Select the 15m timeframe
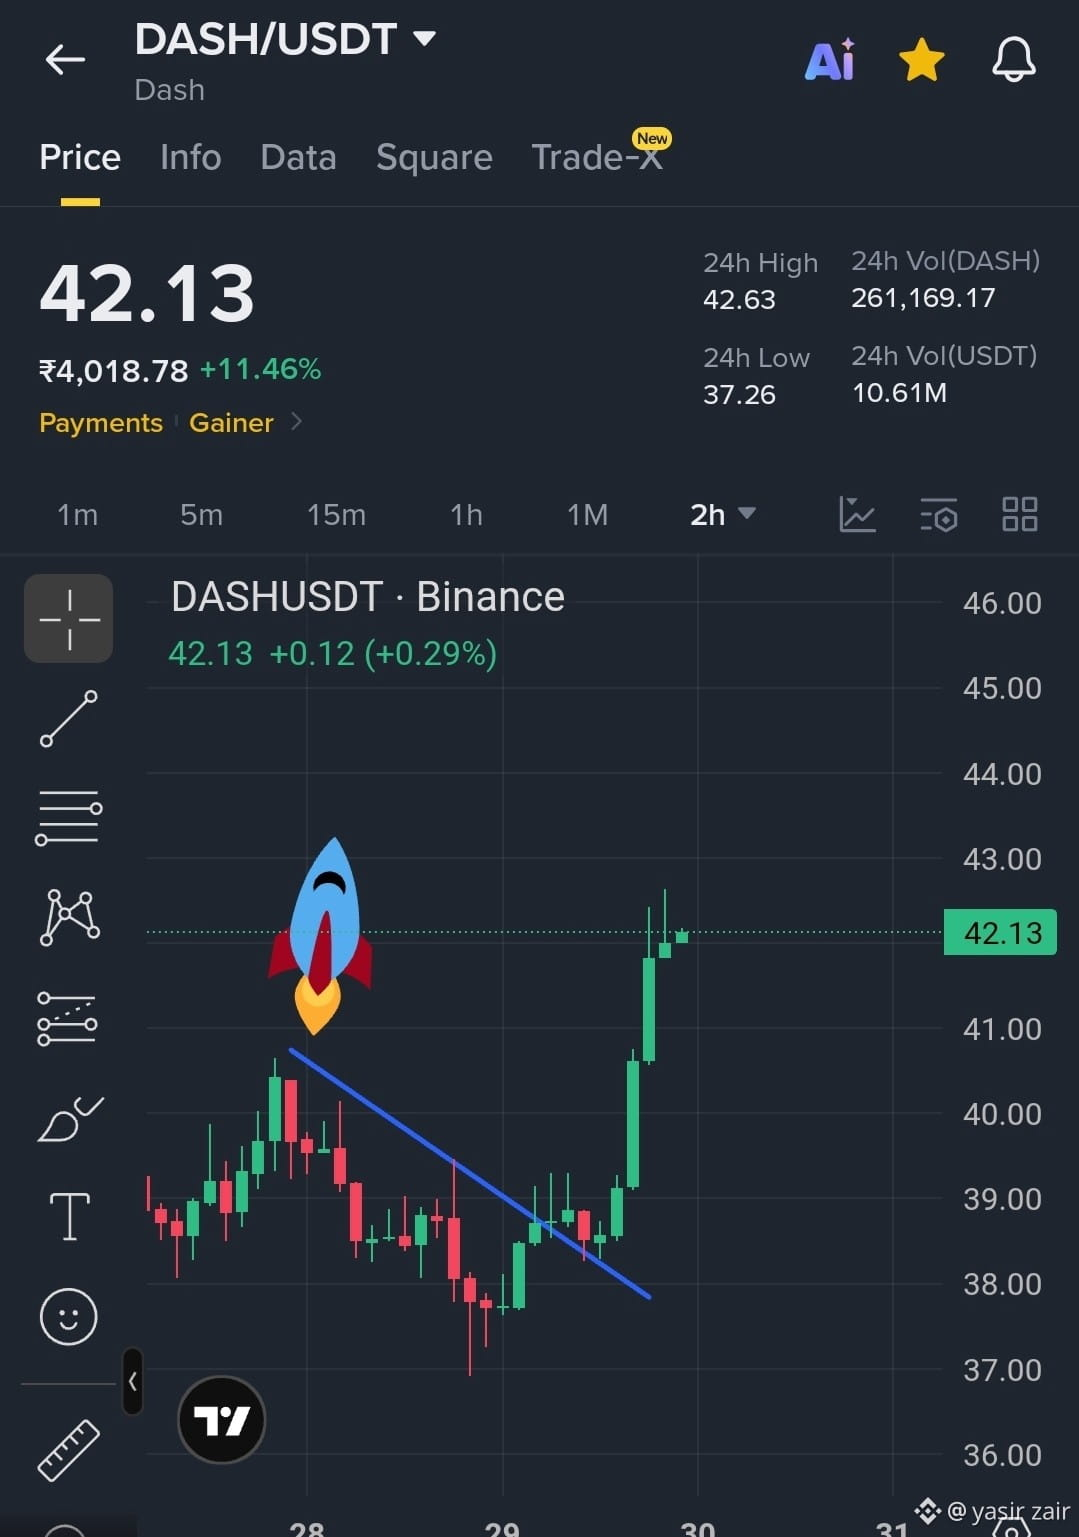 [x=336, y=514]
